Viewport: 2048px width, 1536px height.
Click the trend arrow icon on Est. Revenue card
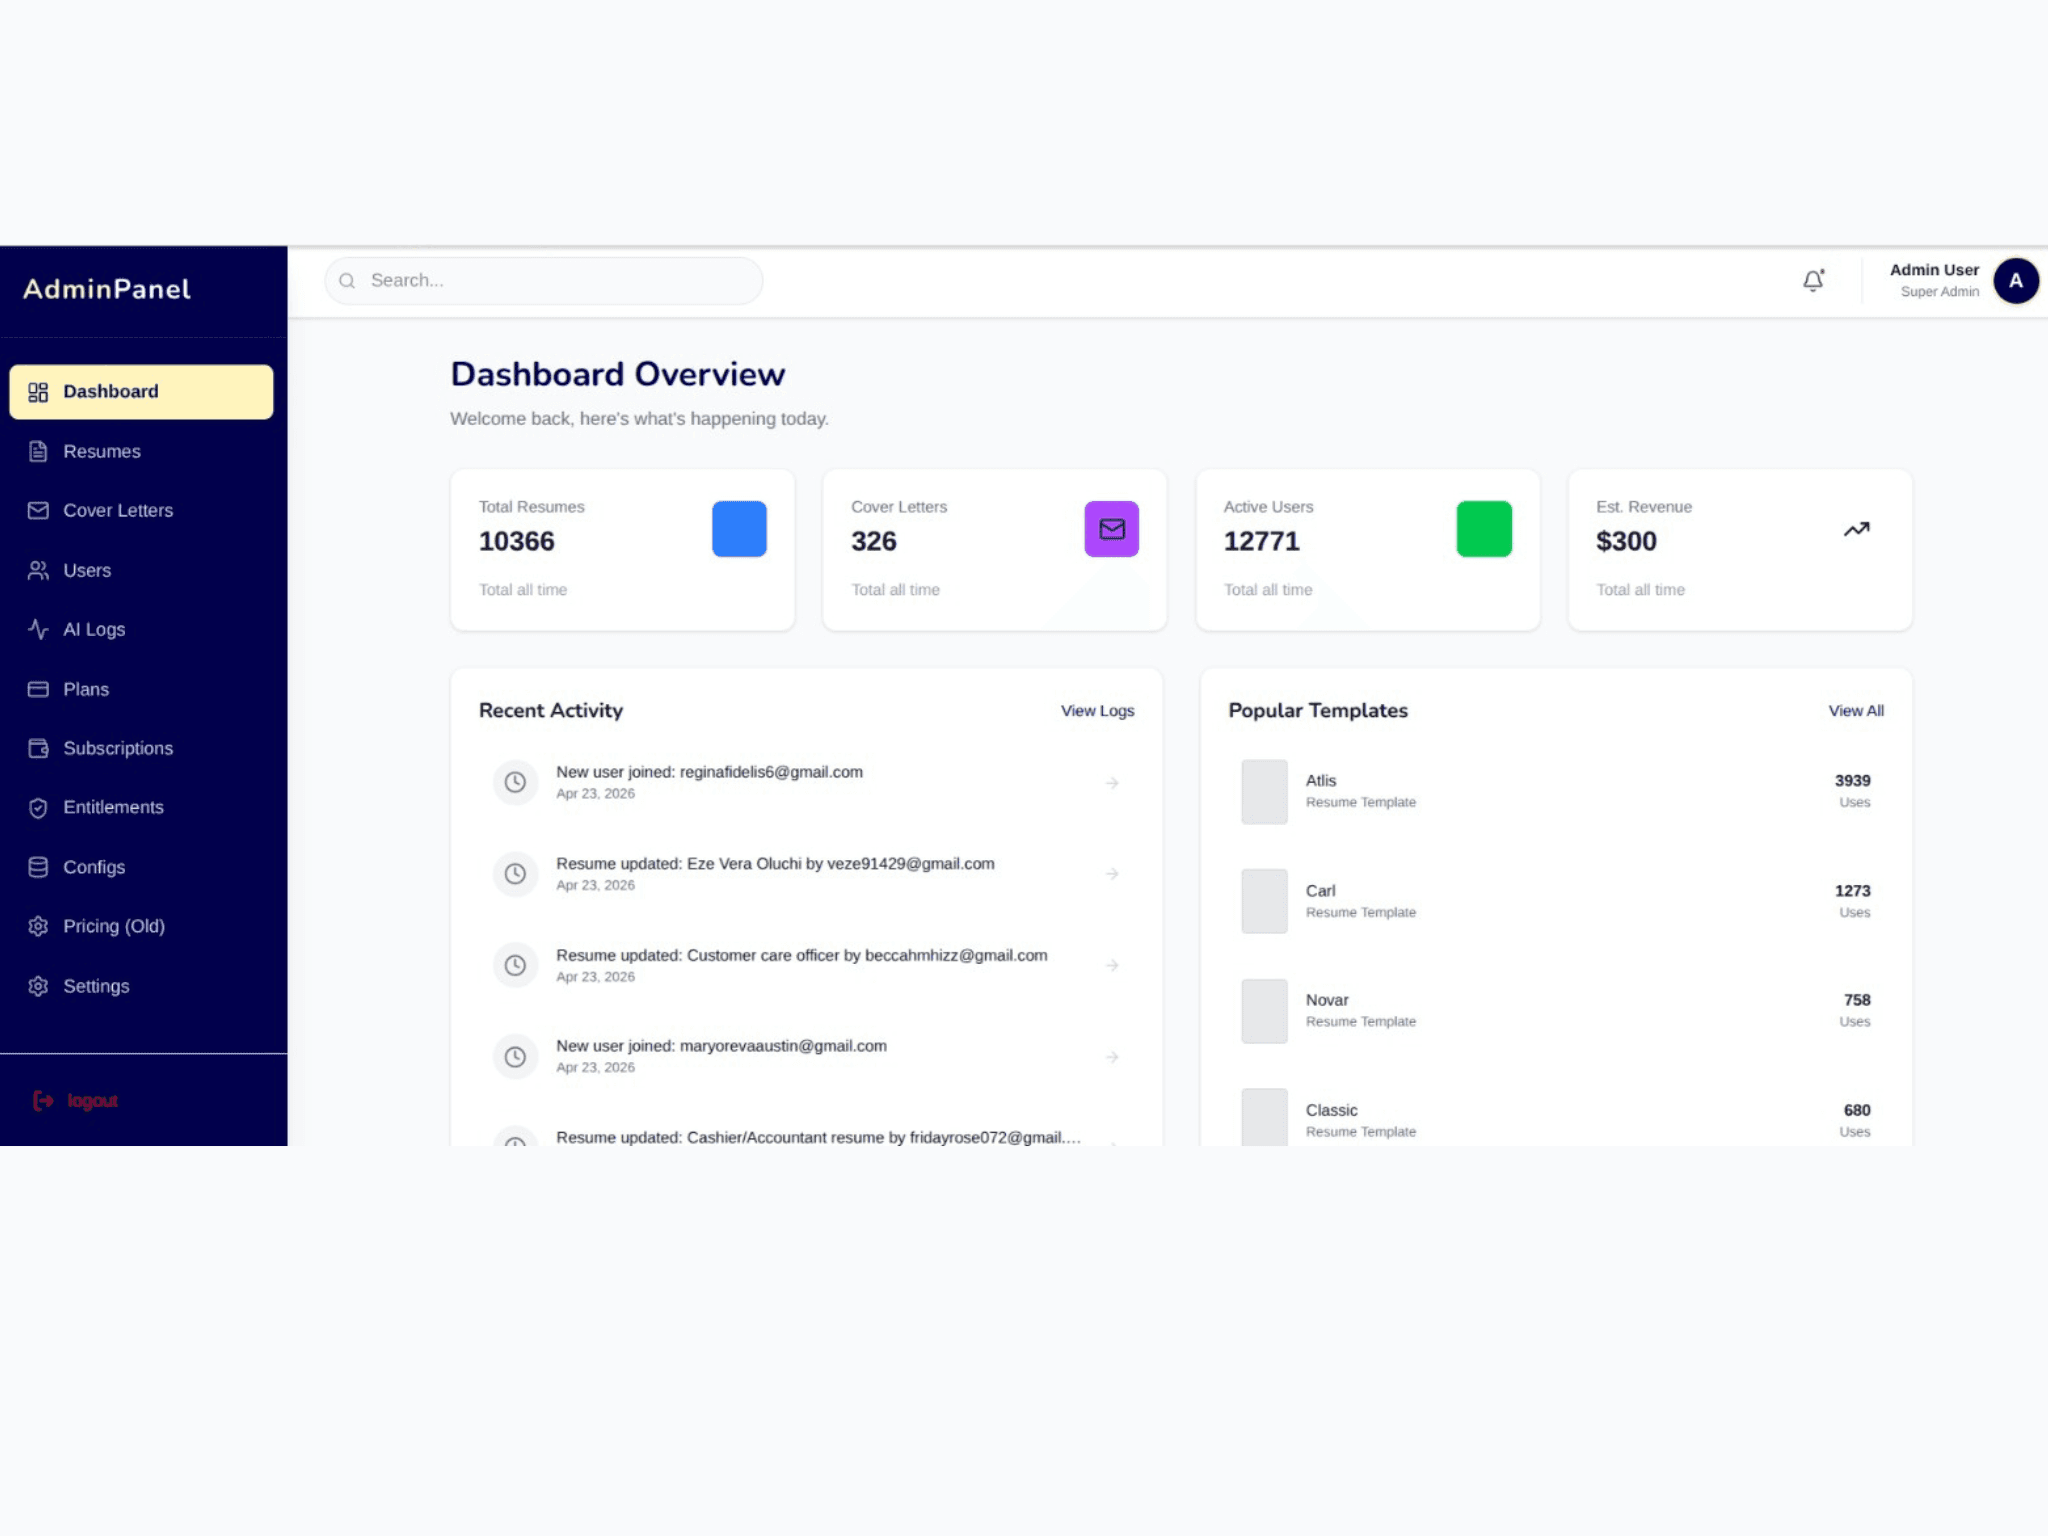tap(1856, 528)
